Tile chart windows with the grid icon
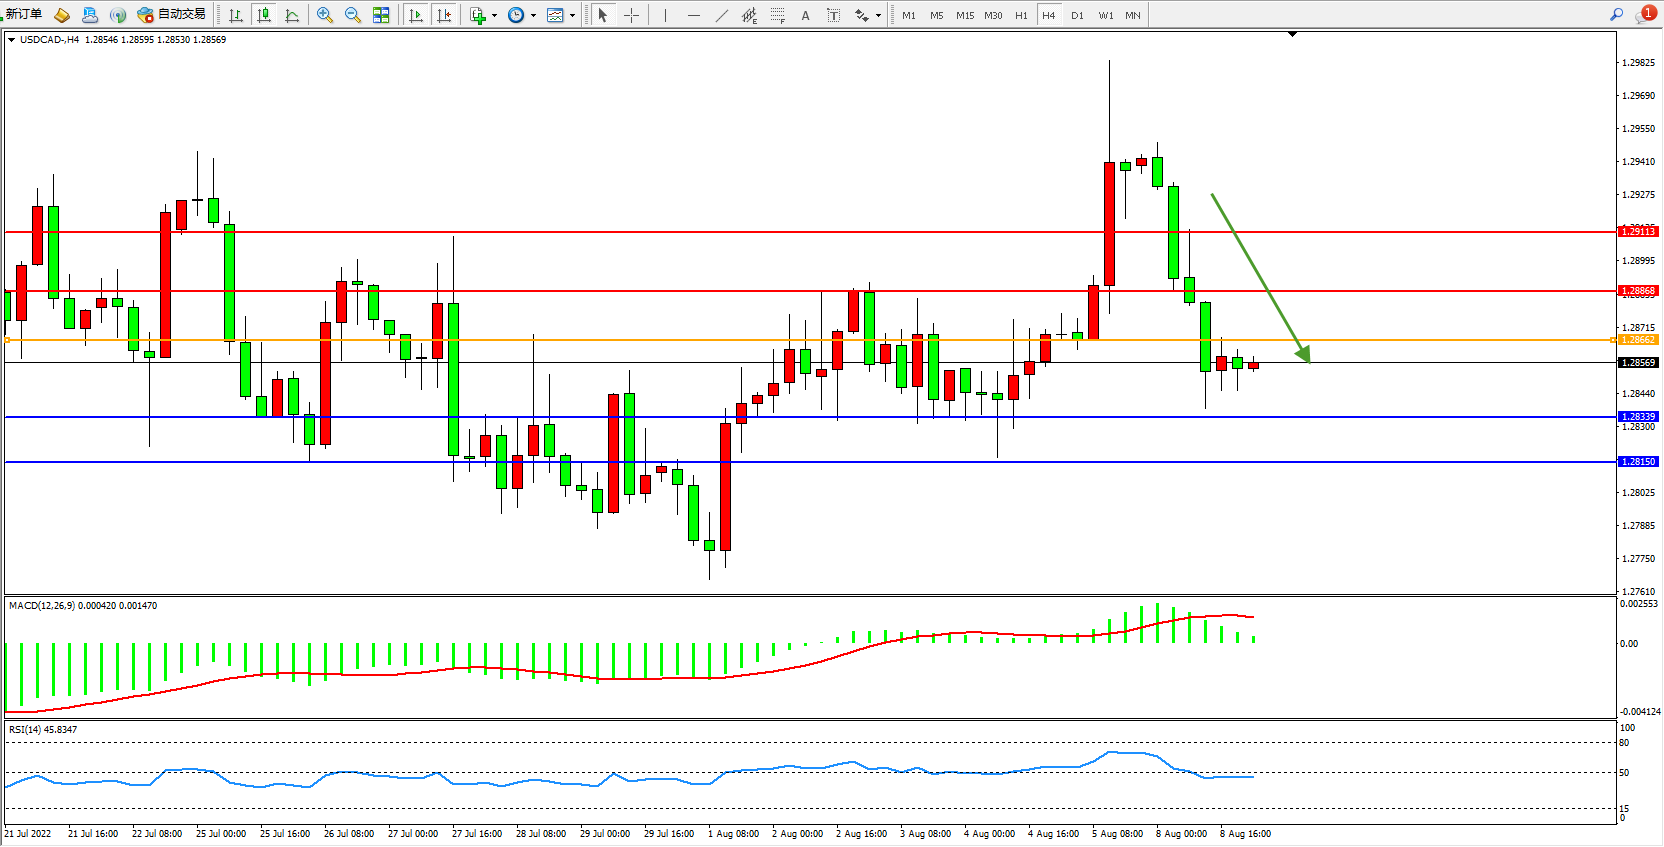The image size is (1664, 847). [381, 15]
